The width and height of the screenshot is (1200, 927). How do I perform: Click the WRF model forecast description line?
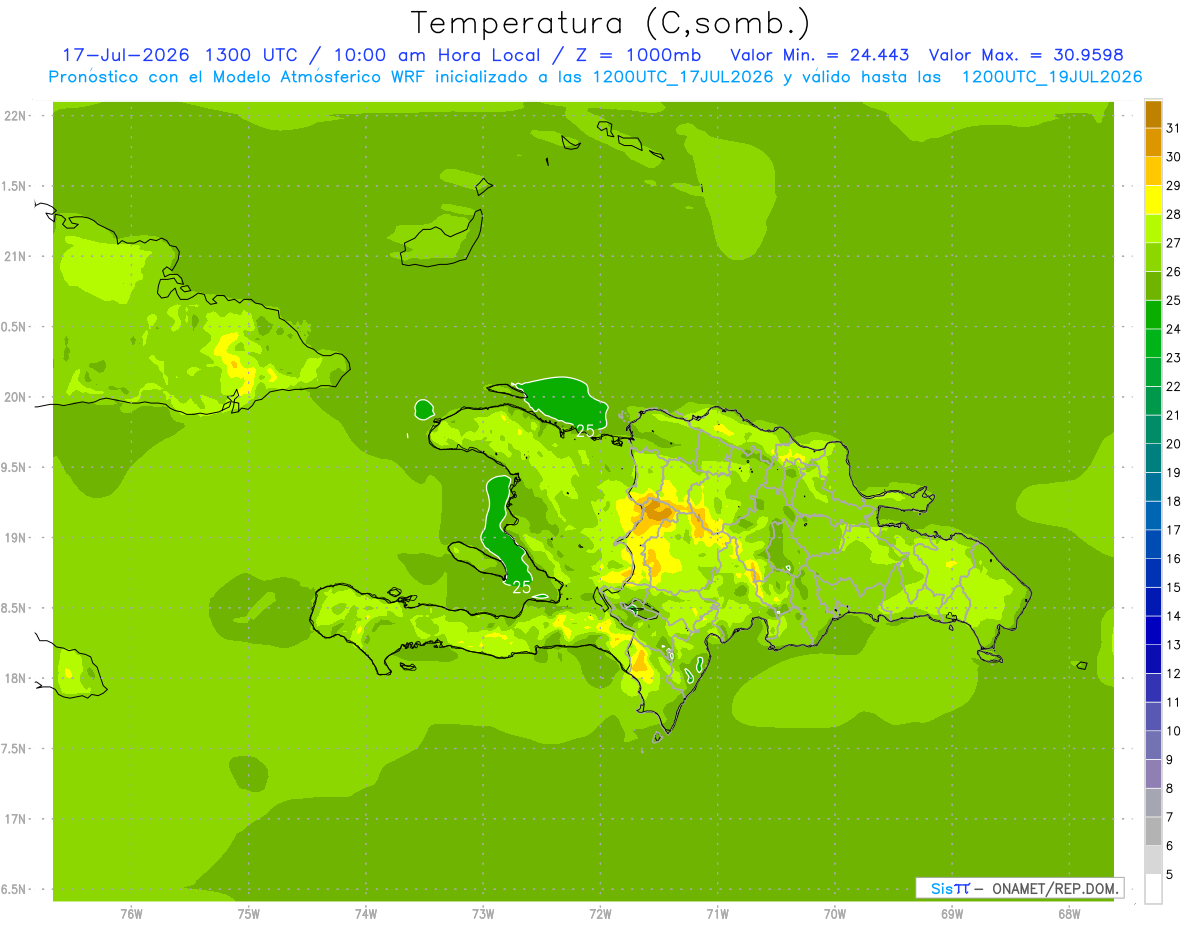pos(596,77)
